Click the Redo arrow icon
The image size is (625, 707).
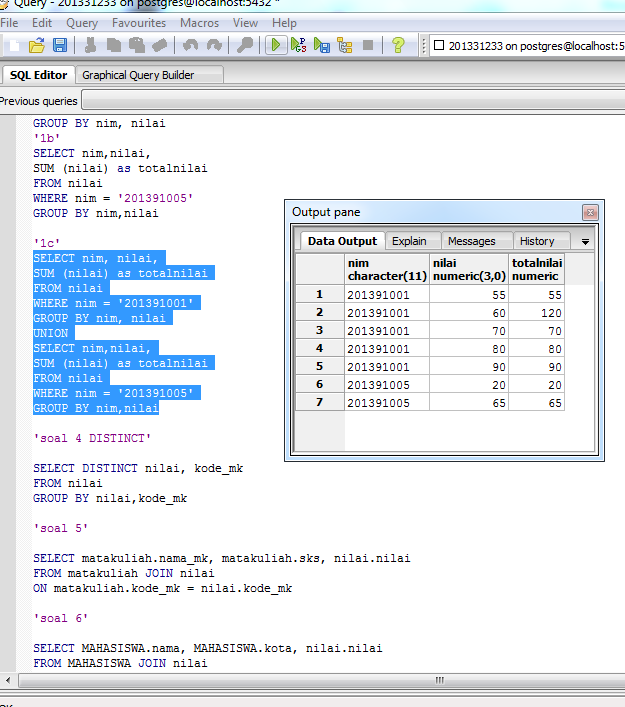(x=214, y=46)
